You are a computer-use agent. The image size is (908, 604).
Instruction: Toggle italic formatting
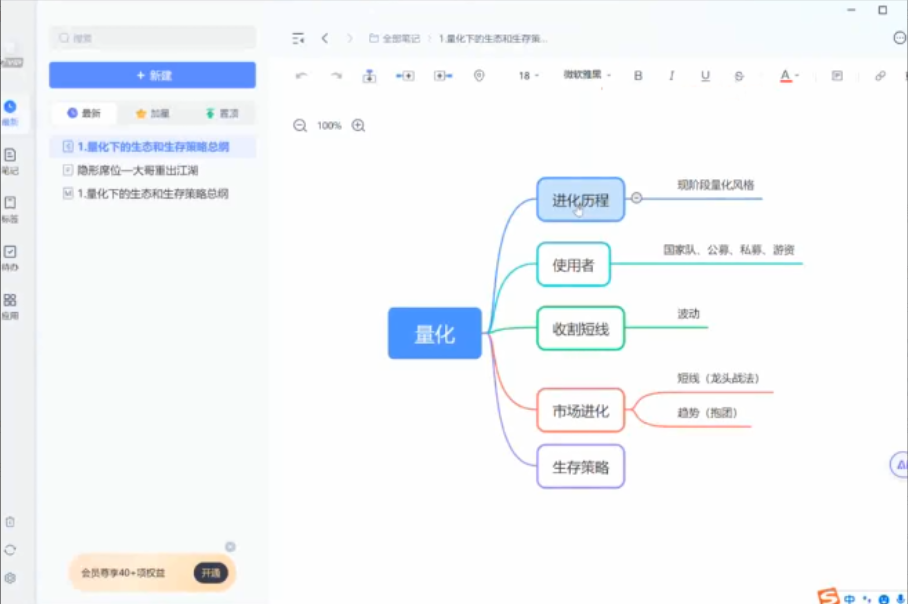671,76
